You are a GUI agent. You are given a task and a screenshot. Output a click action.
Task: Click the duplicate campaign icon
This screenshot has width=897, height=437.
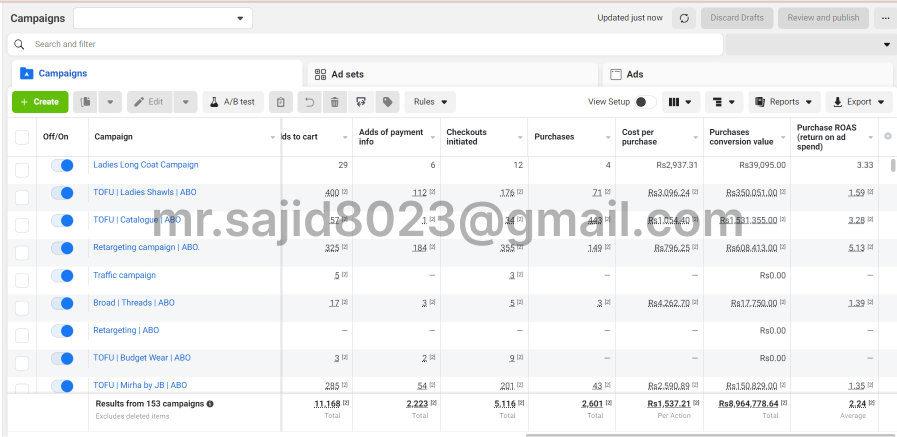[87, 102]
